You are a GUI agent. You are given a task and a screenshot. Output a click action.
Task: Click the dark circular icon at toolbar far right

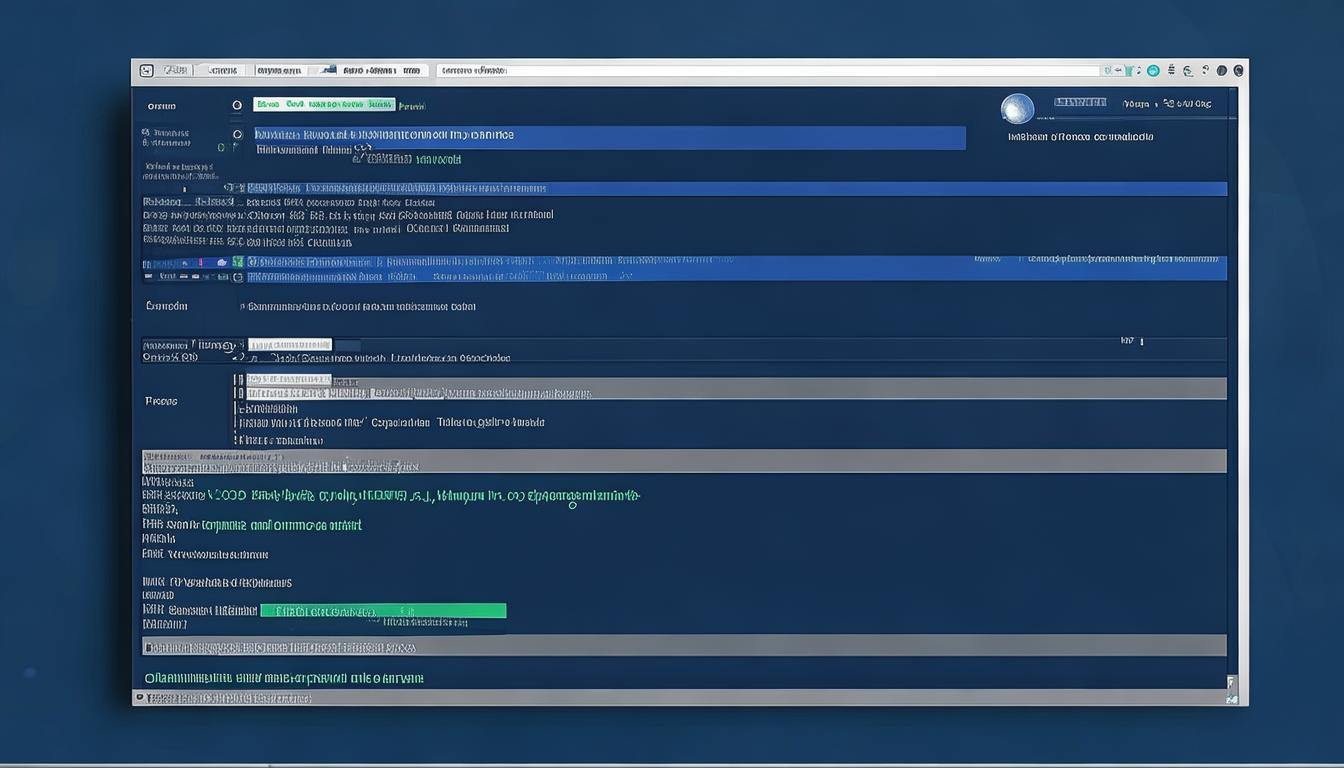(1238, 71)
